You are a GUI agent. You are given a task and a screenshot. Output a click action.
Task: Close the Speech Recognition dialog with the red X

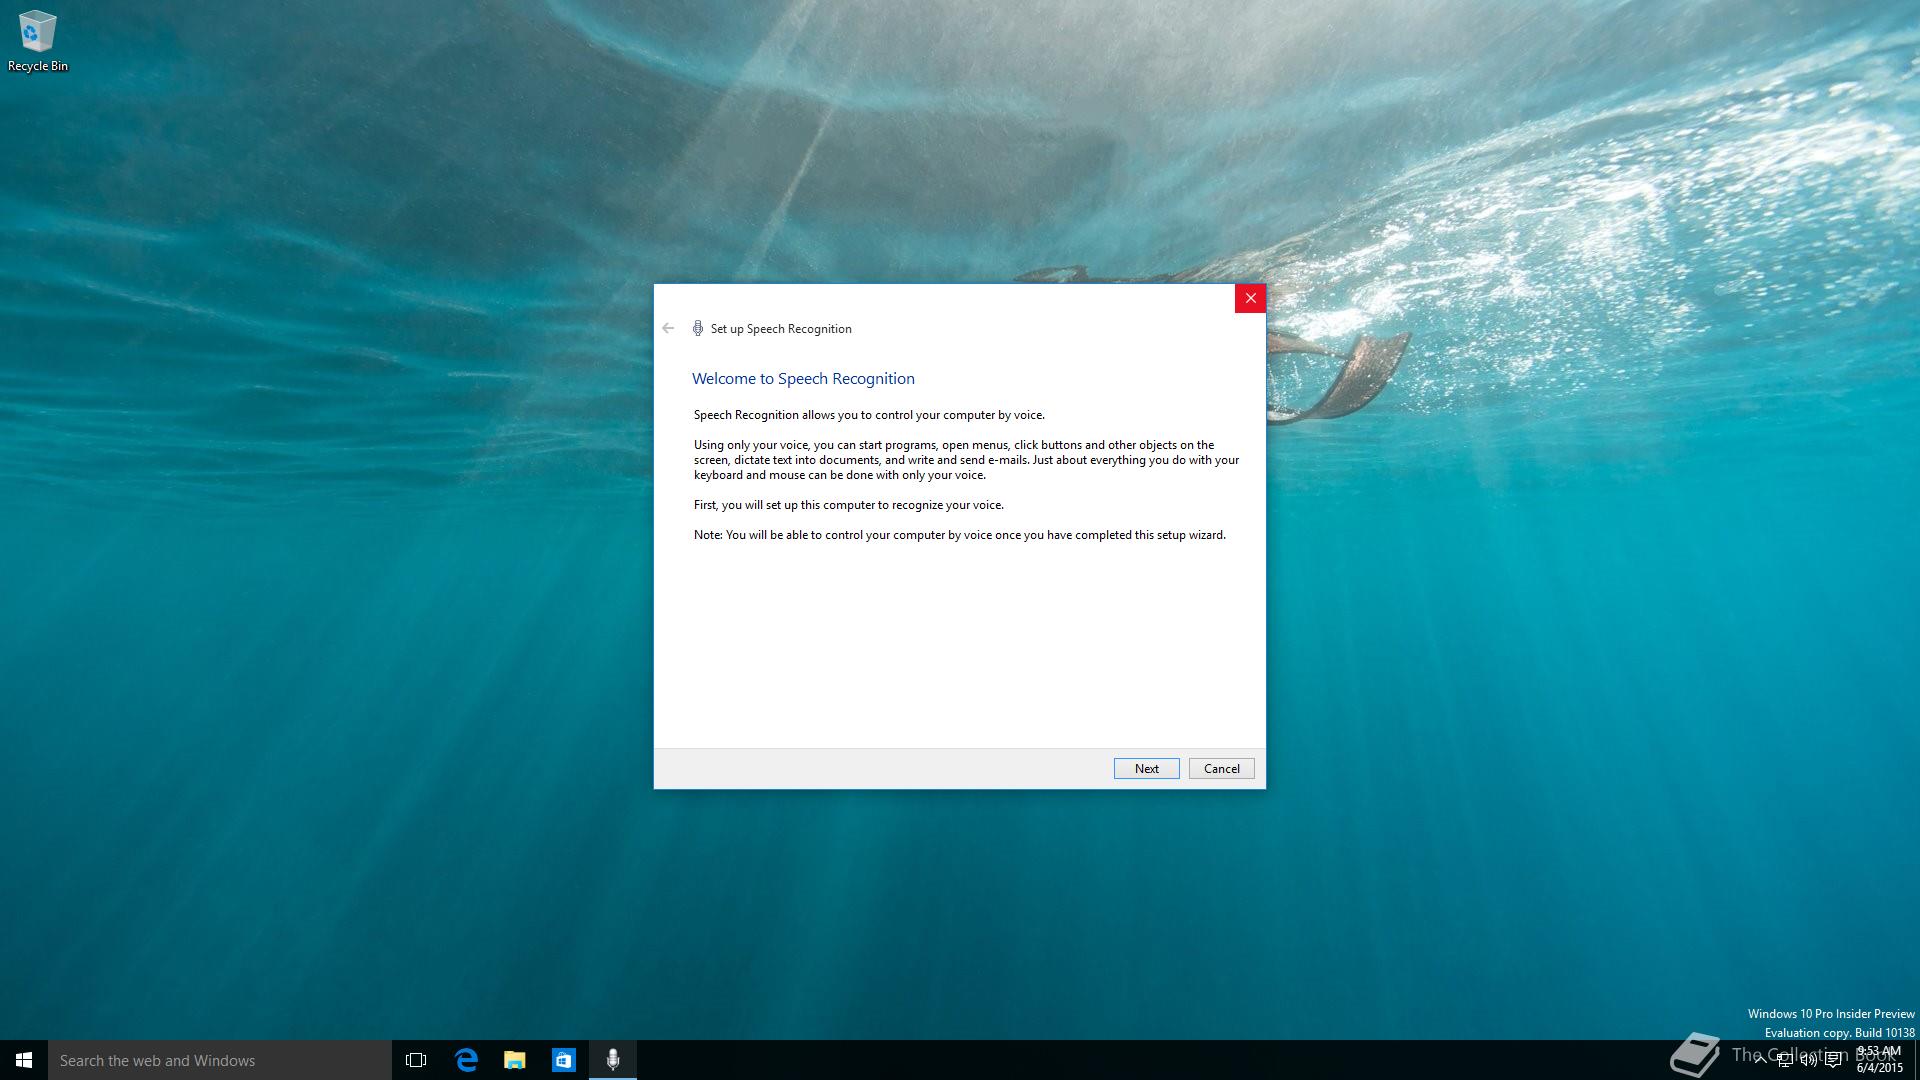click(x=1250, y=298)
